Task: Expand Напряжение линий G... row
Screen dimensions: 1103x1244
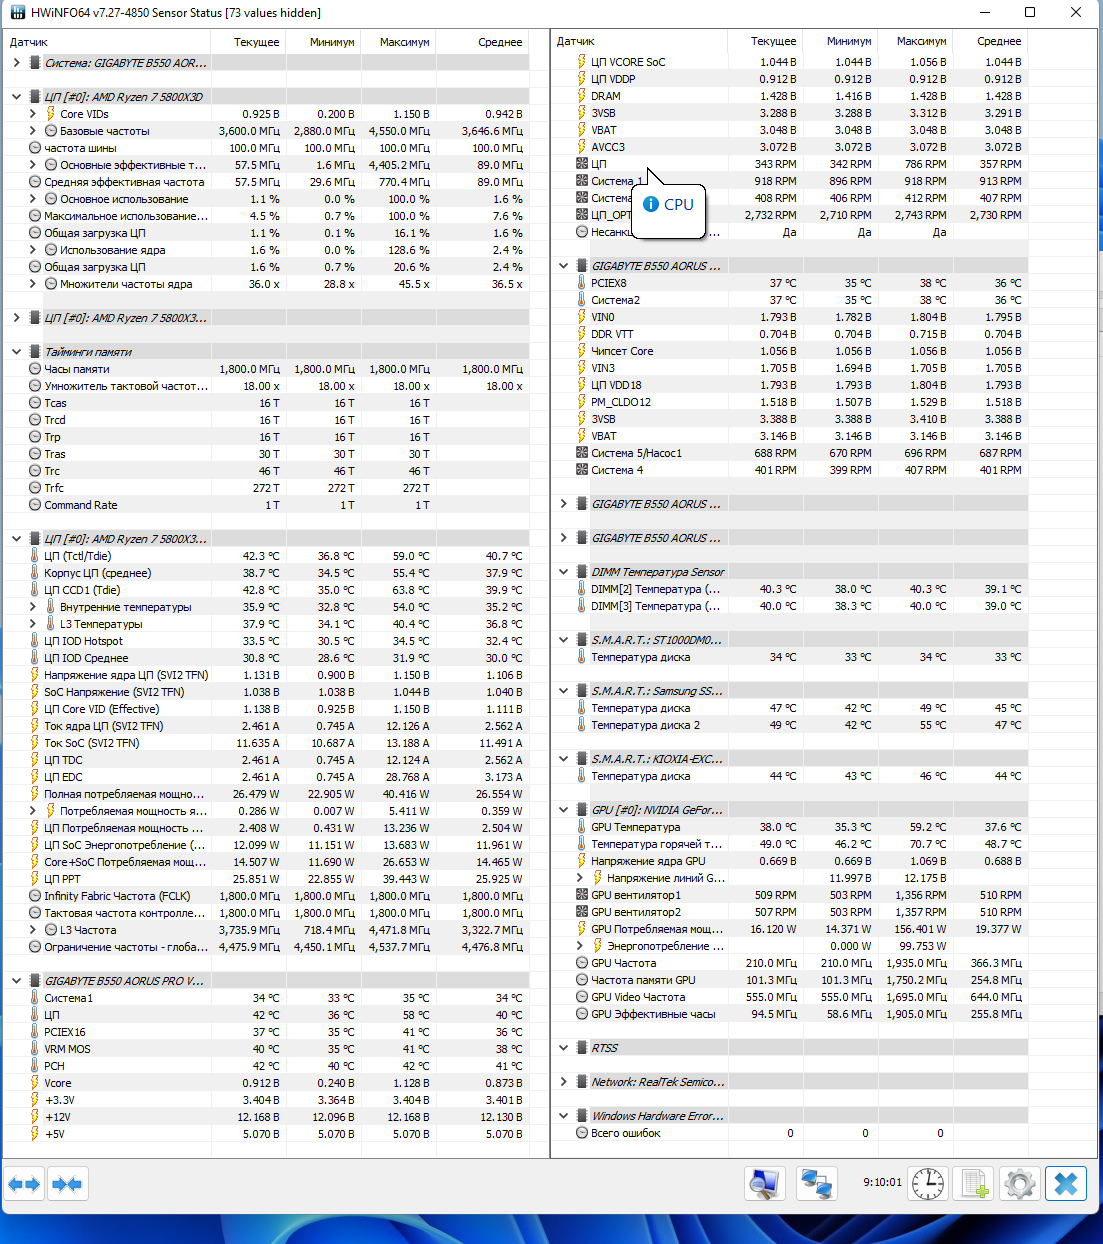Action: [x=579, y=878]
